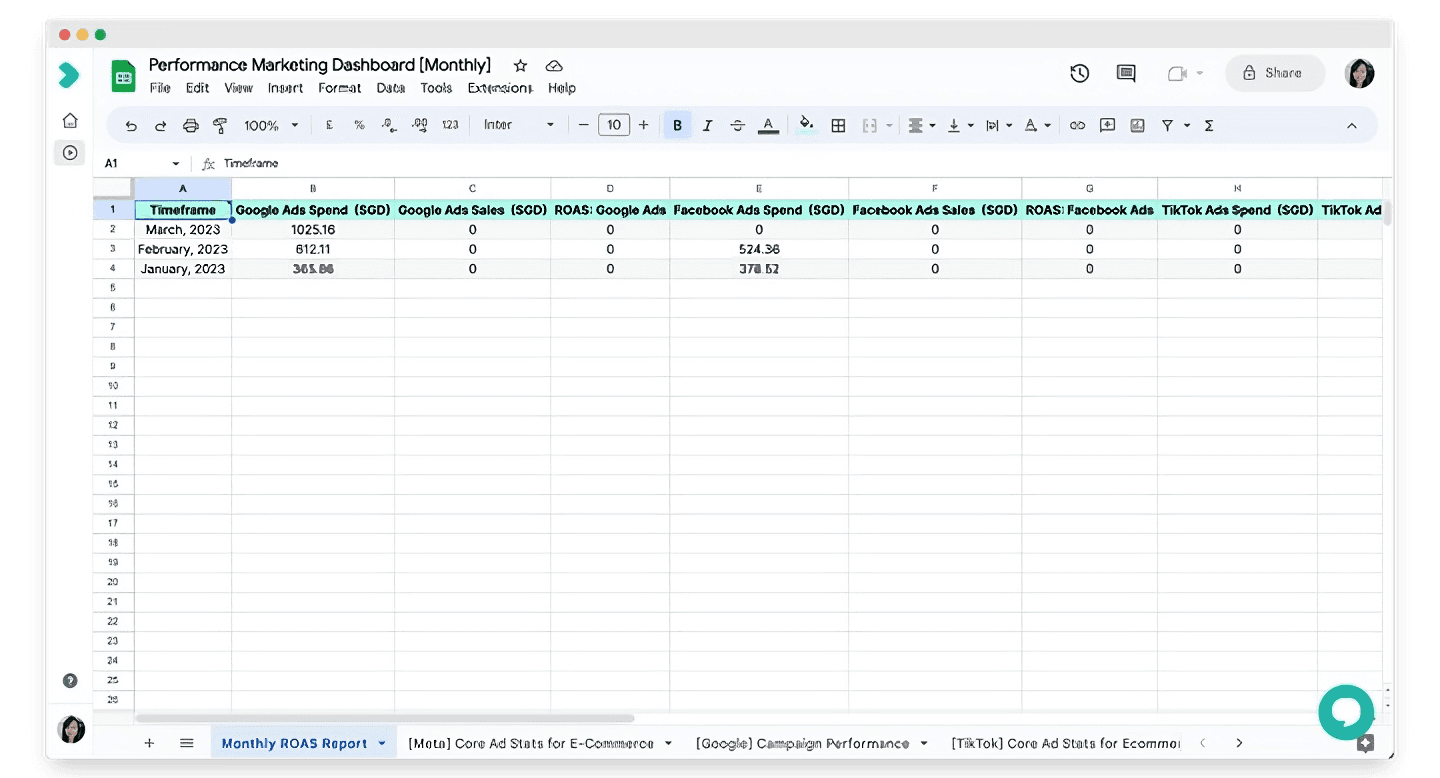Click sidebar play circle icon
The image size is (1440, 778).
(70, 153)
